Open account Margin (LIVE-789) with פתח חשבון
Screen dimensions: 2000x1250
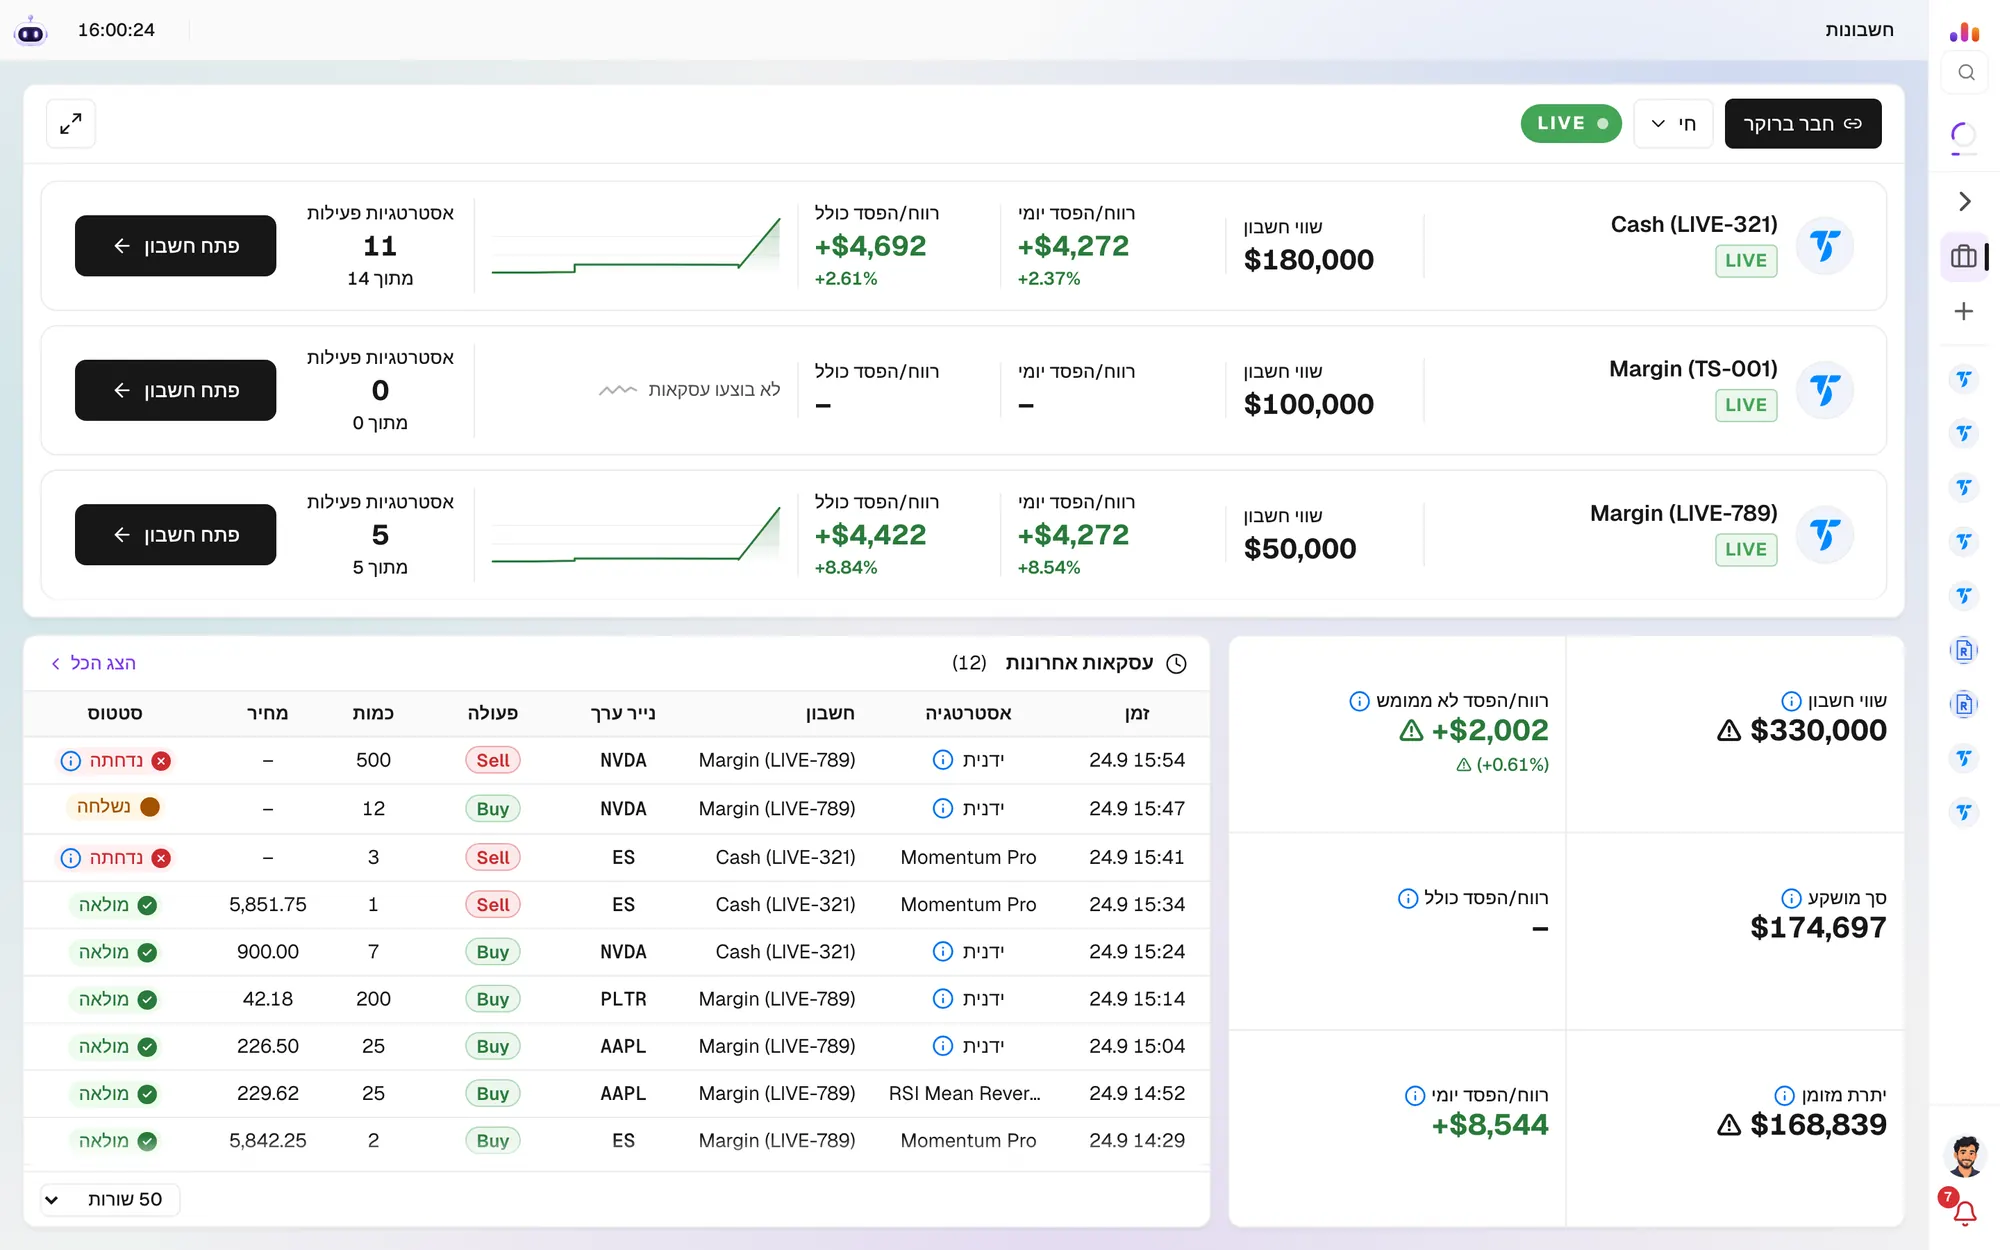click(x=175, y=535)
